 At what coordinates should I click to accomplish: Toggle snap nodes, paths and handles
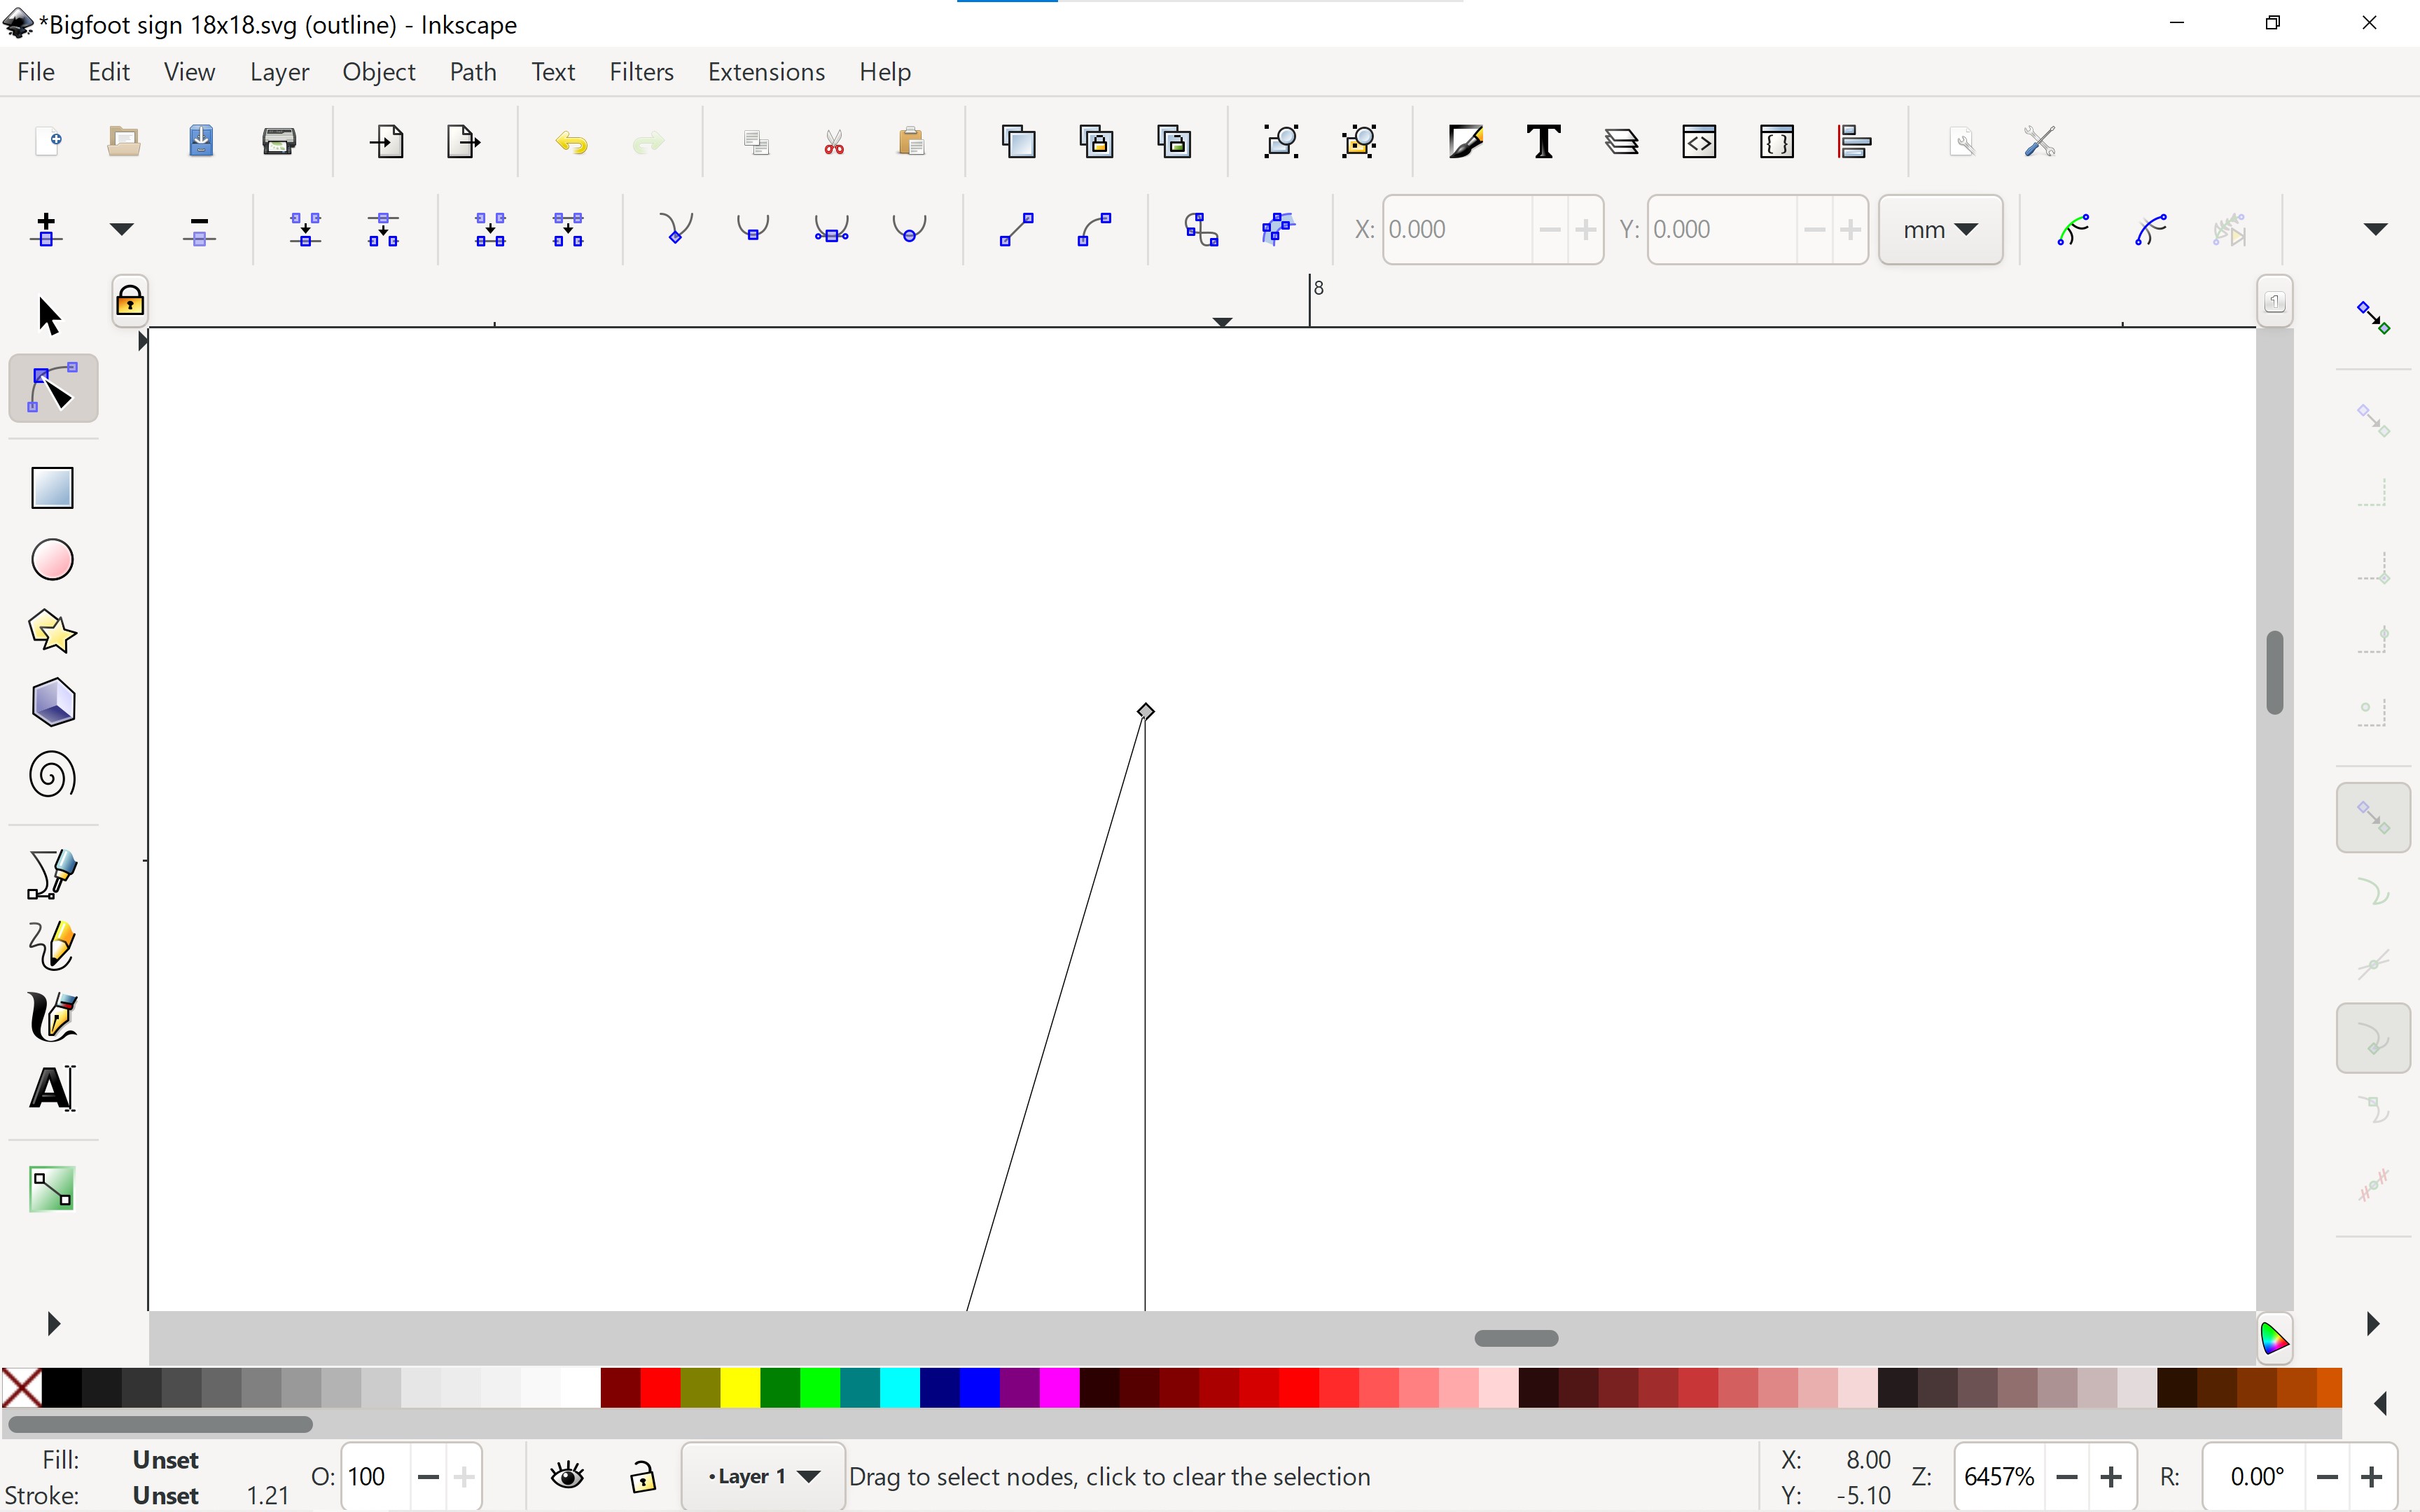(2373, 818)
